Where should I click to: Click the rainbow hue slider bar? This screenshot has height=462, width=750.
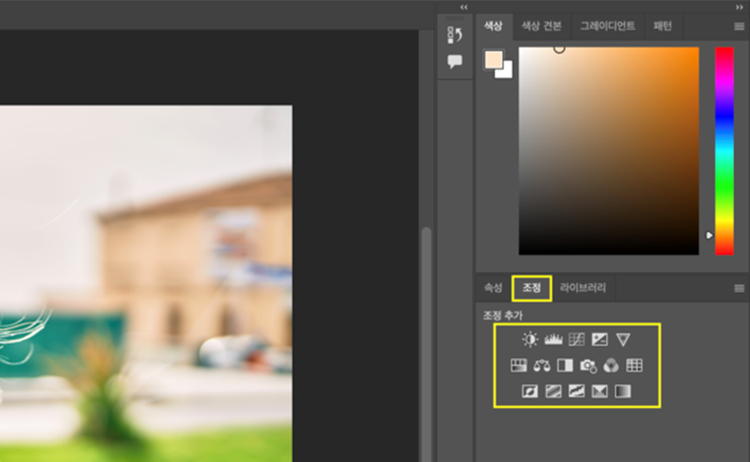pos(724,151)
